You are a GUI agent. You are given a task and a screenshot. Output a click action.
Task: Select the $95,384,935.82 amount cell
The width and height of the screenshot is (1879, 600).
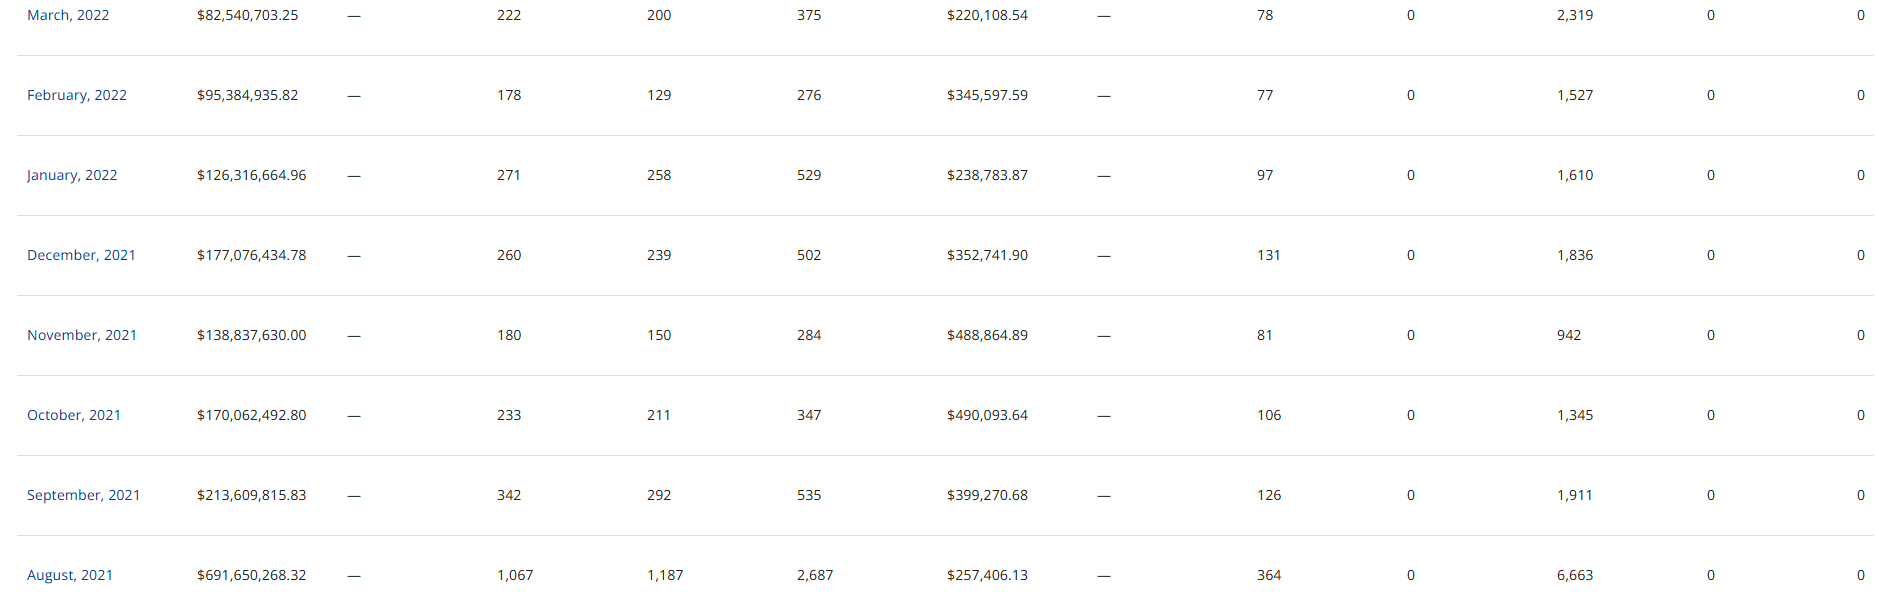[x=248, y=95]
